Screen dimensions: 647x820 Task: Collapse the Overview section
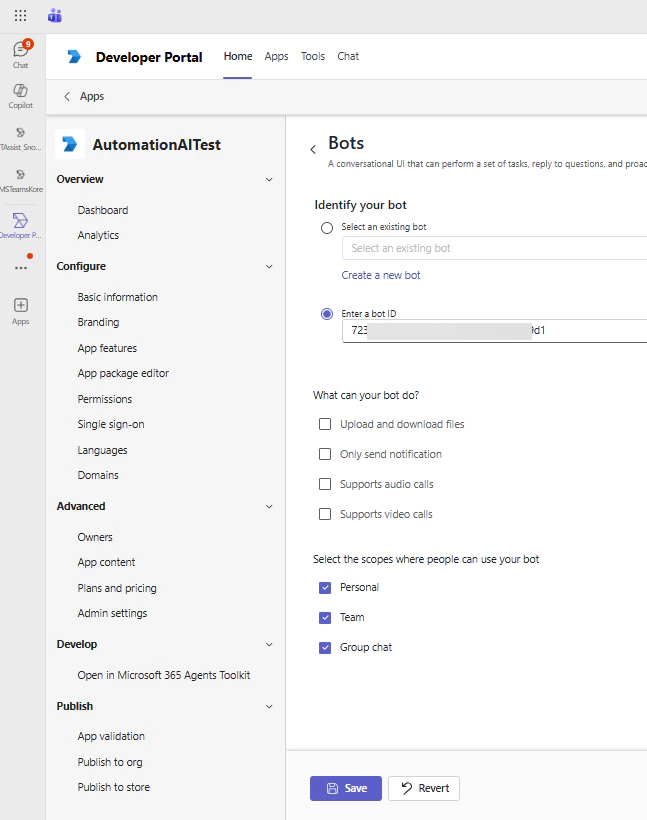(268, 179)
